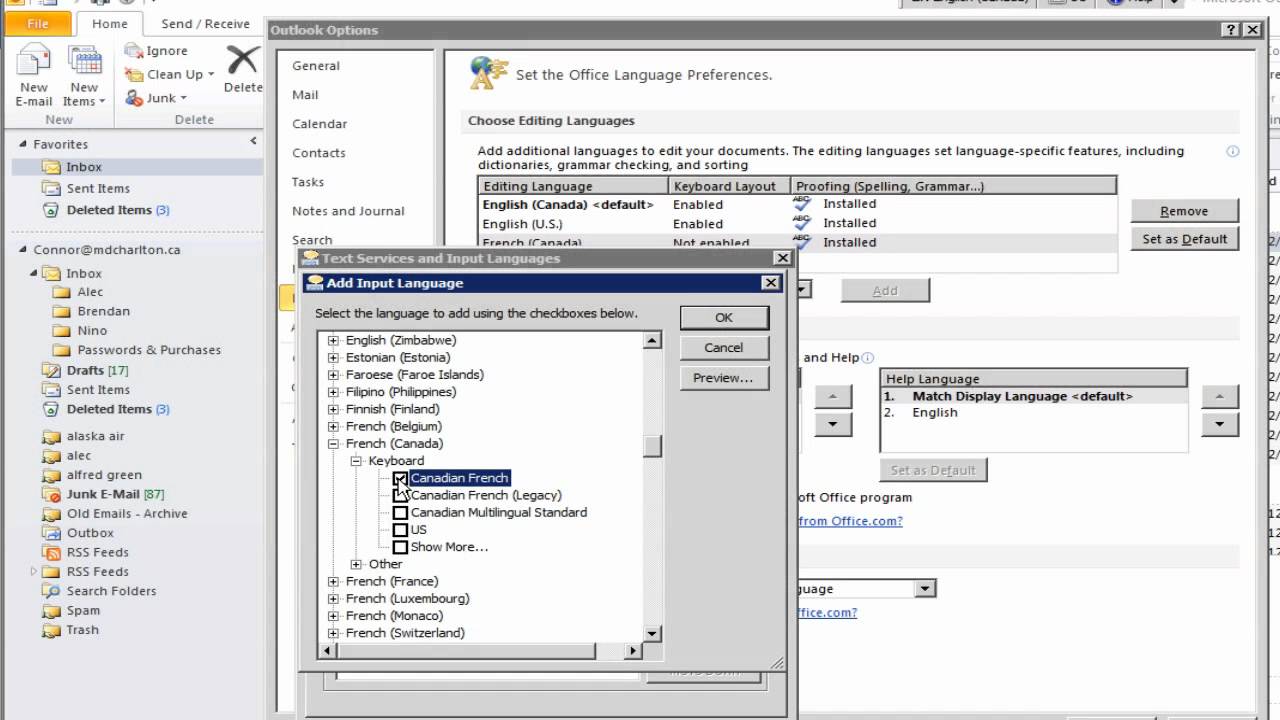This screenshot has height=720, width=1280.
Task: Click the Outlook Options help question icon
Action: (x=1232, y=30)
